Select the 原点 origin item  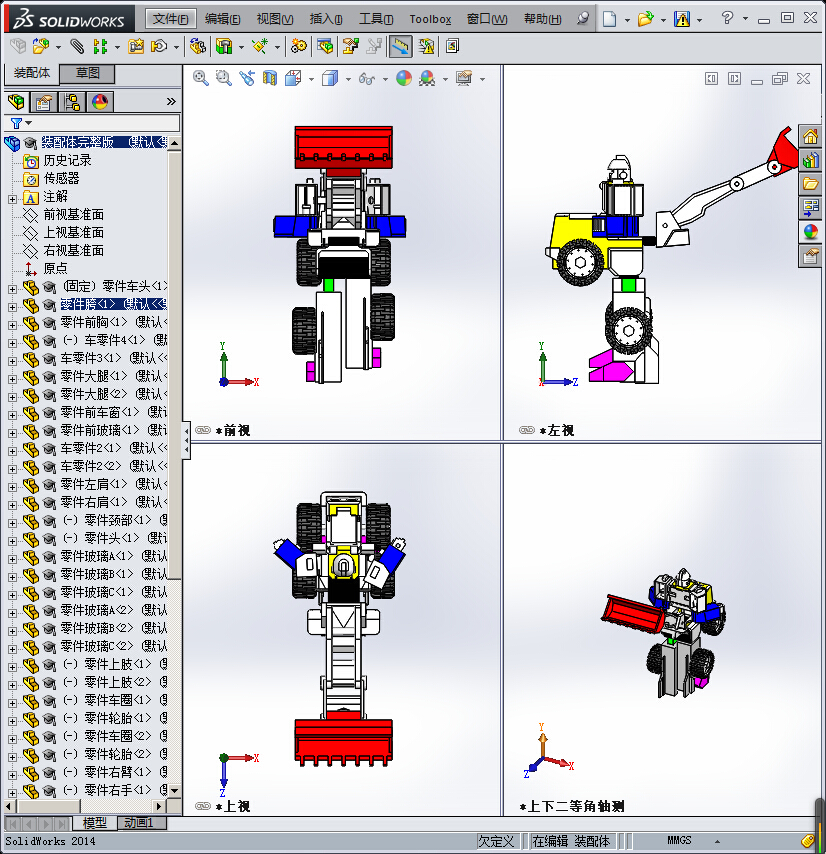point(56,268)
